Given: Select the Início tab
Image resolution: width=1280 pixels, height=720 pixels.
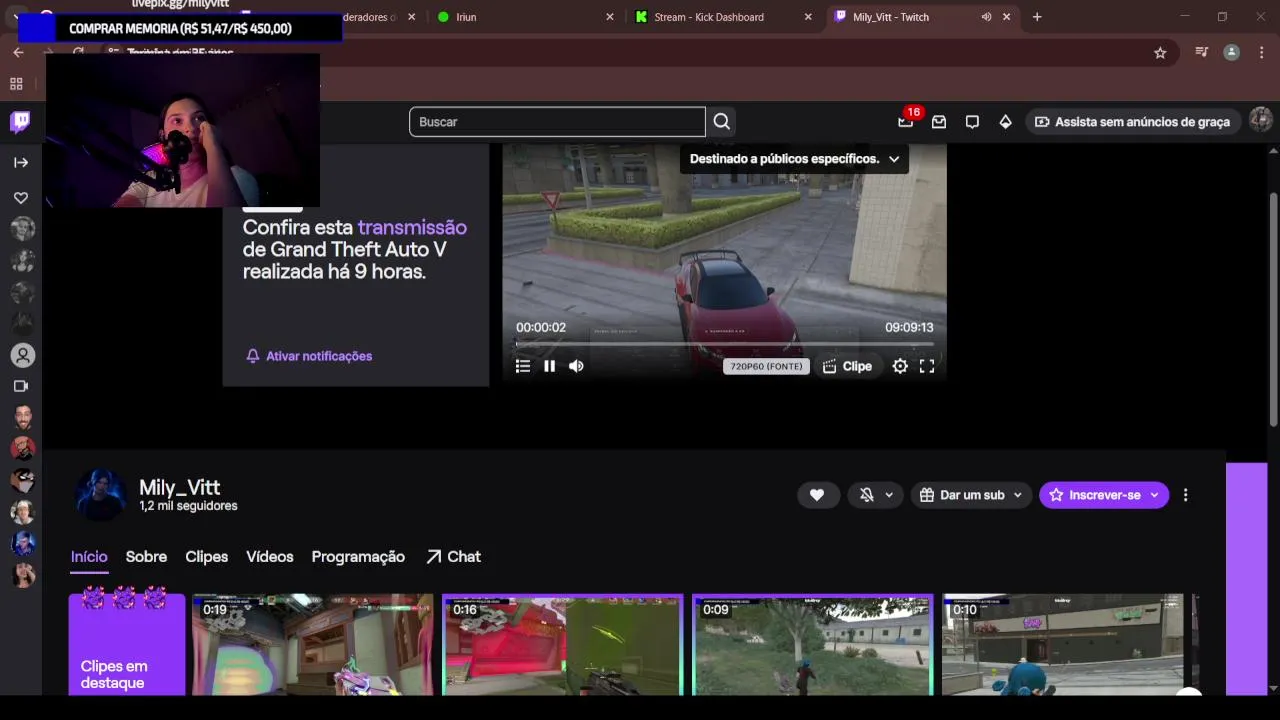Looking at the screenshot, I should pyautogui.click(x=89, y=557).
